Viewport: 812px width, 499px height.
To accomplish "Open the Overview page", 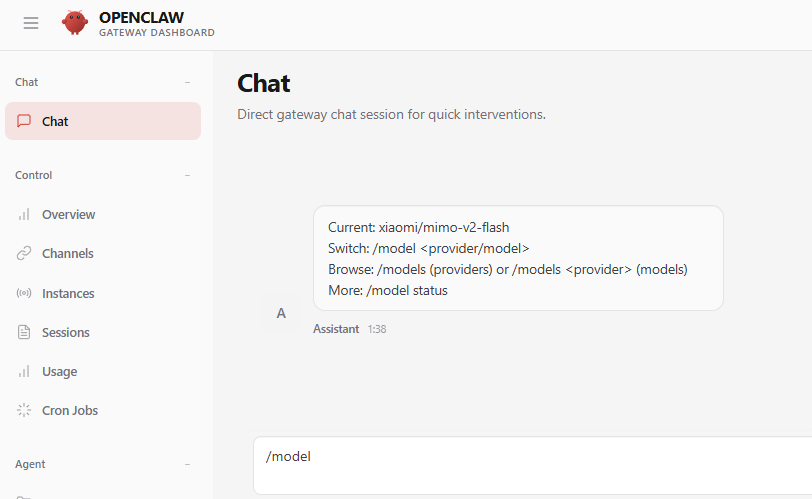I will click(x=68, y=214).
